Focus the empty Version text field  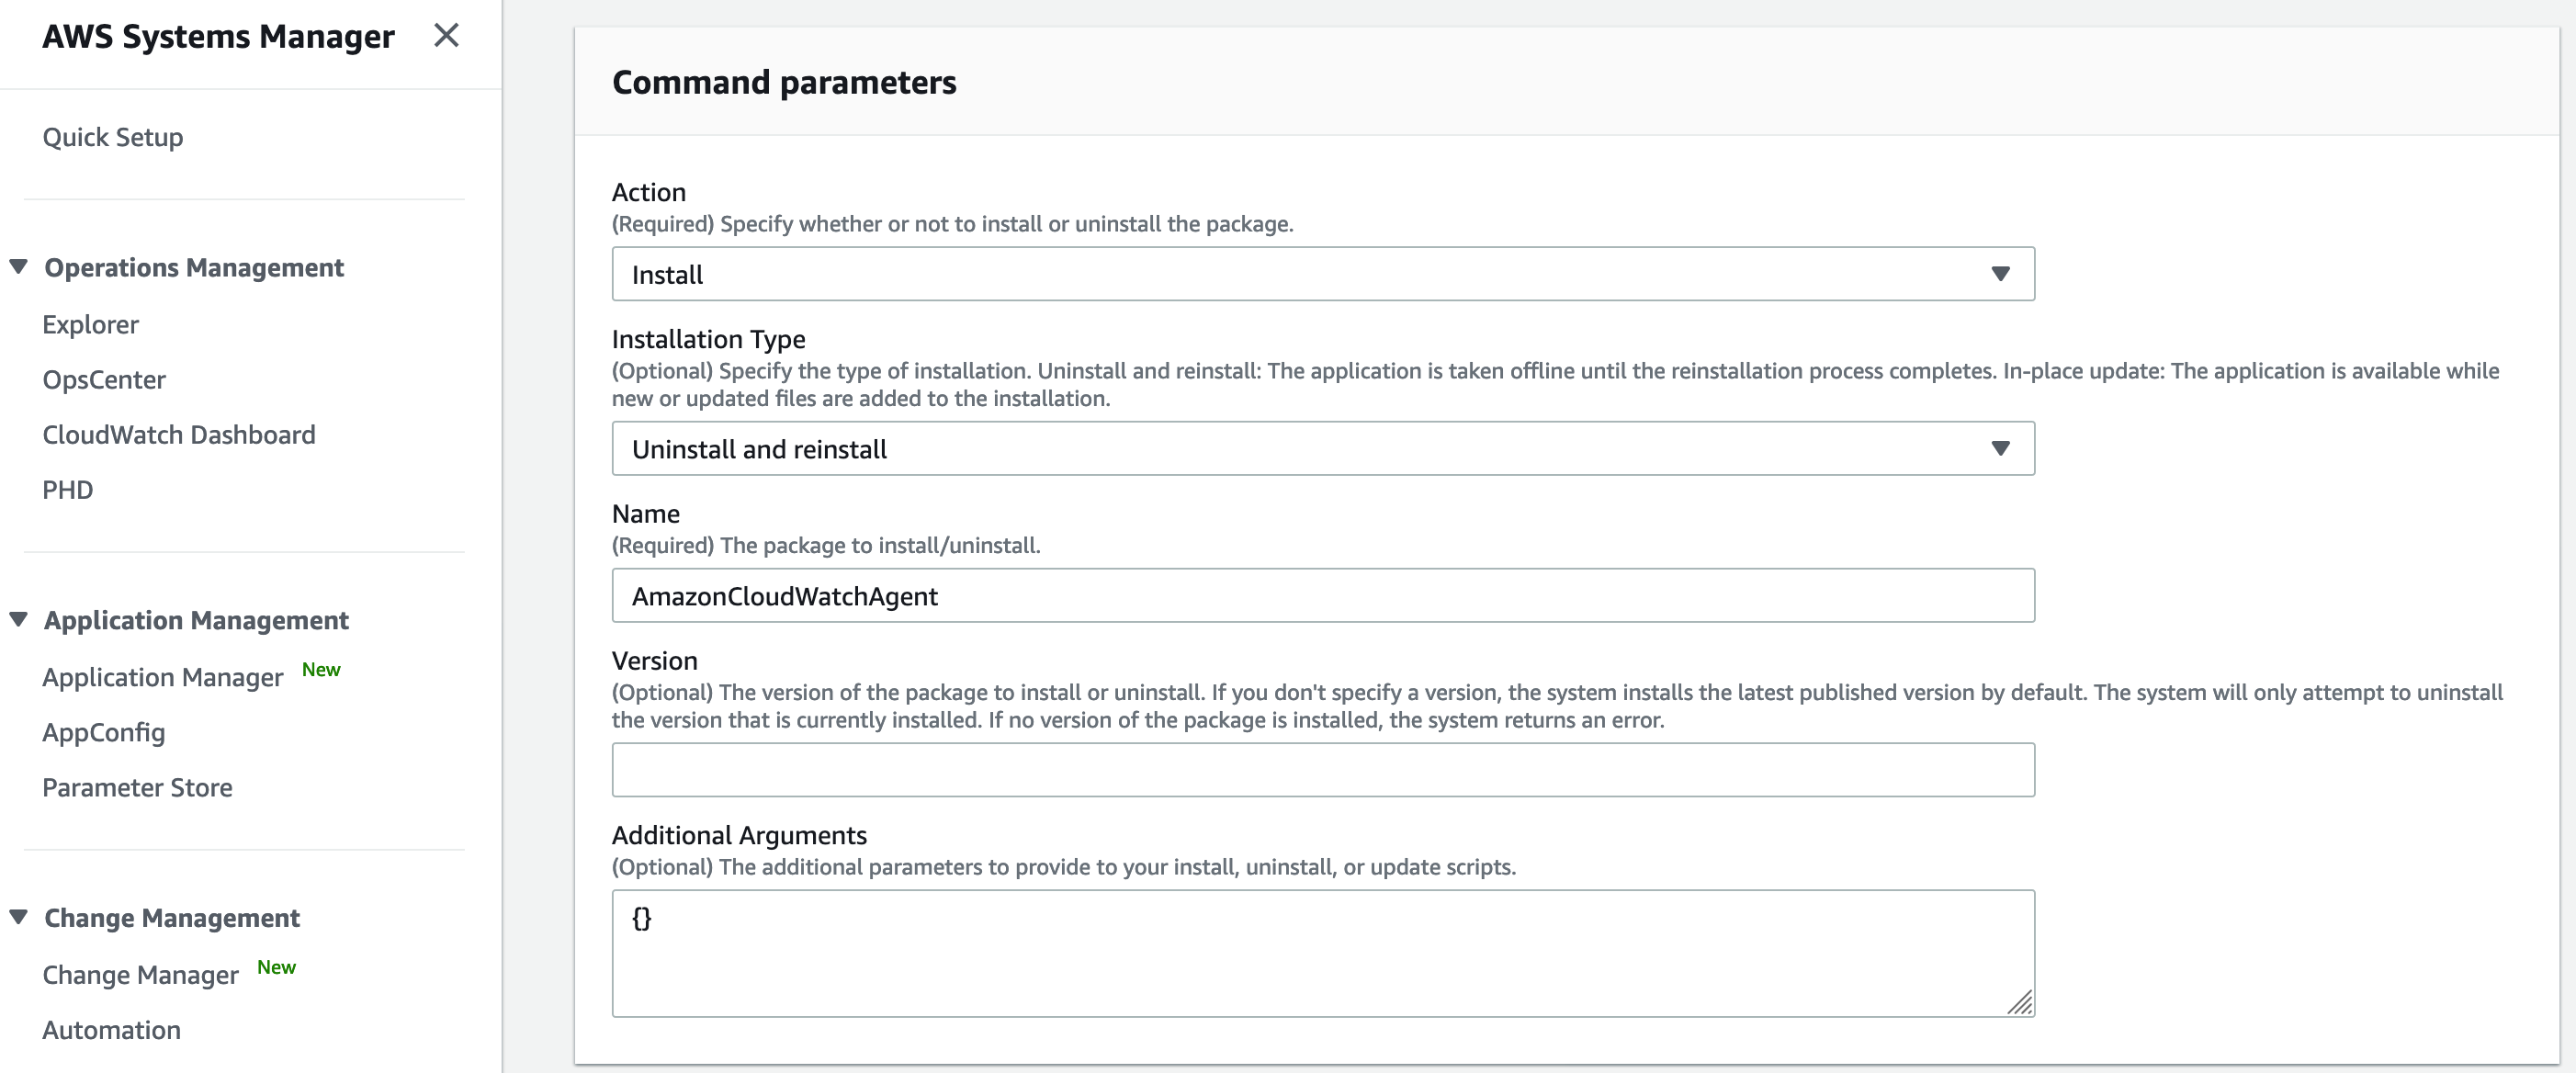tap(1322, 770)
